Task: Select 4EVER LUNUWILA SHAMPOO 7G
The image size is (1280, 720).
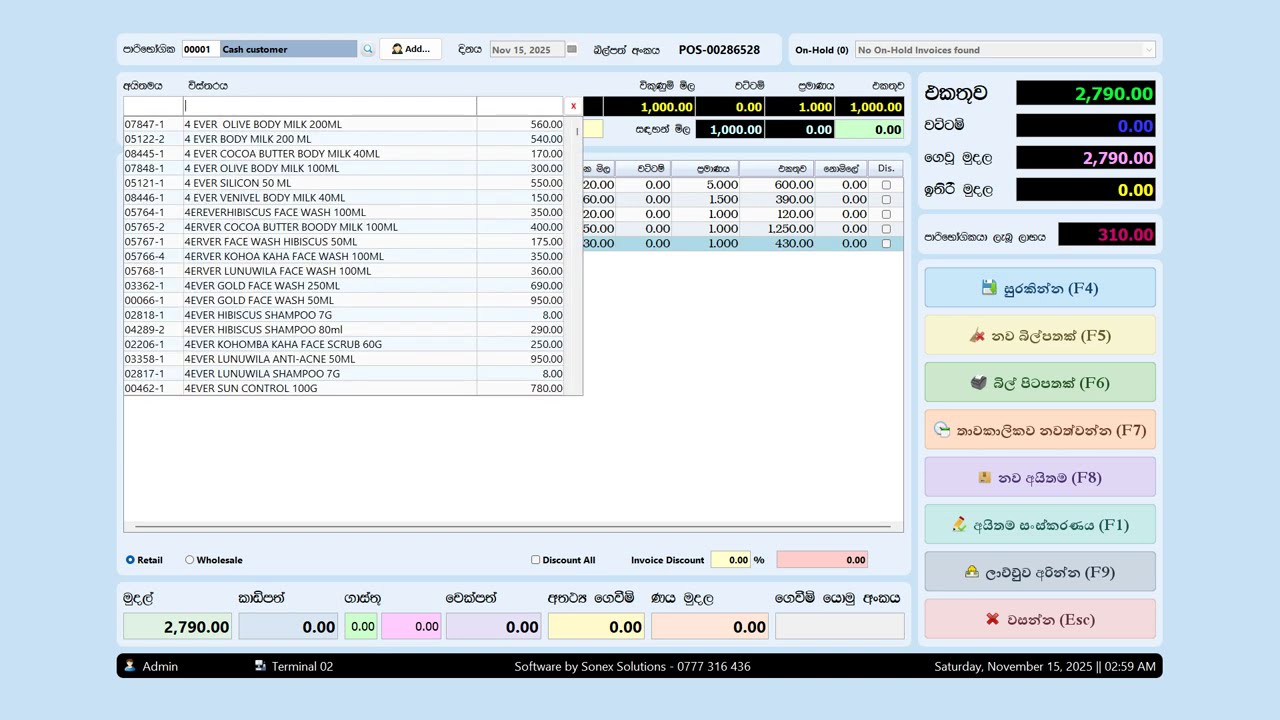Action: coord(344,374)
